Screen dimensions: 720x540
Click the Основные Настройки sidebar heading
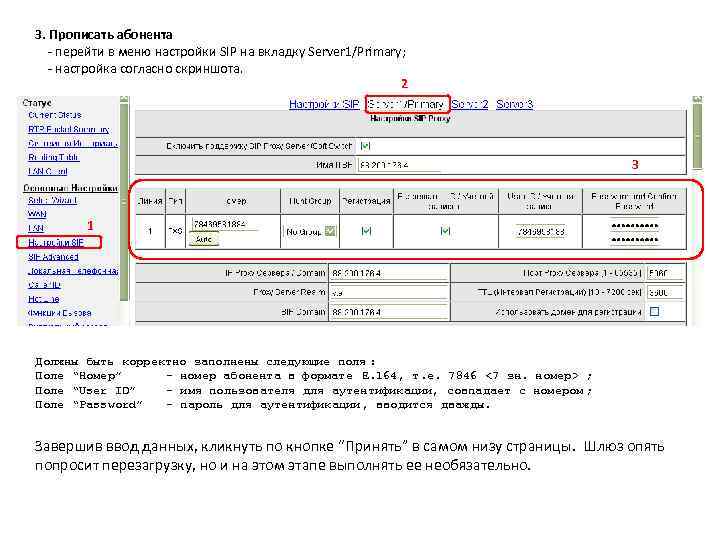[x=70, y=188]
